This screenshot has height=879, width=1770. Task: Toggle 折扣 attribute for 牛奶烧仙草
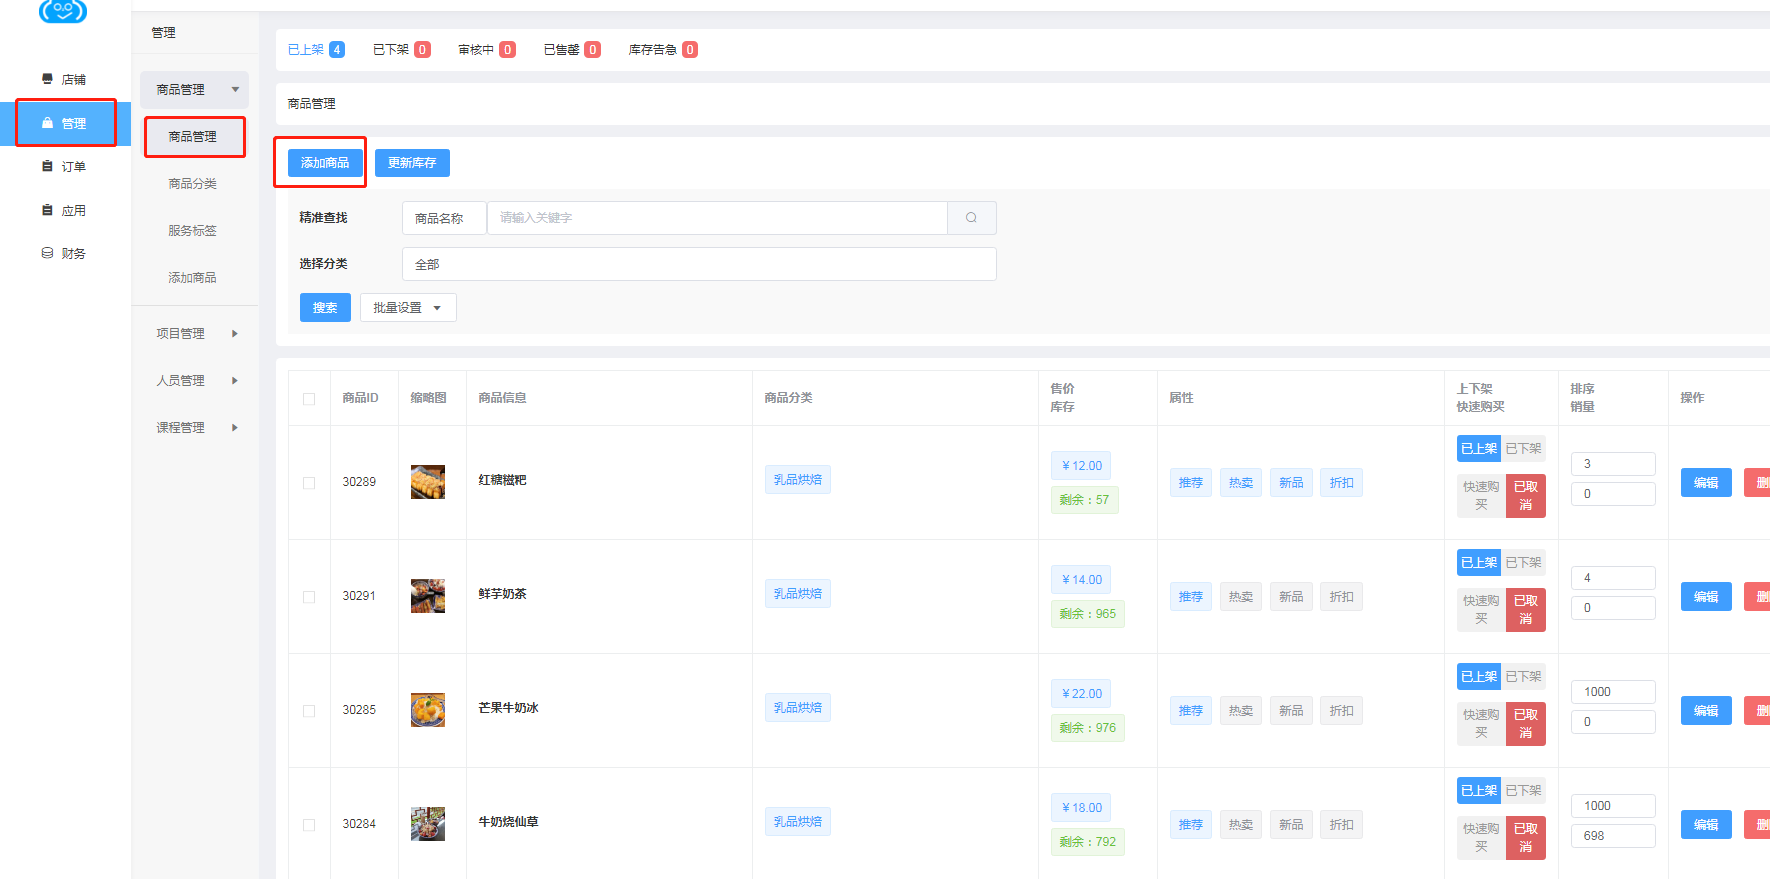(1341, 825)
